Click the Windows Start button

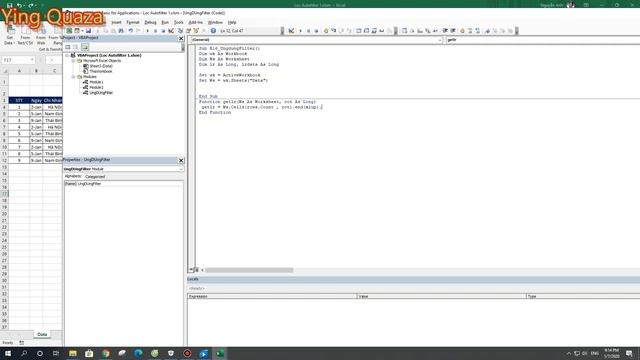8,353
